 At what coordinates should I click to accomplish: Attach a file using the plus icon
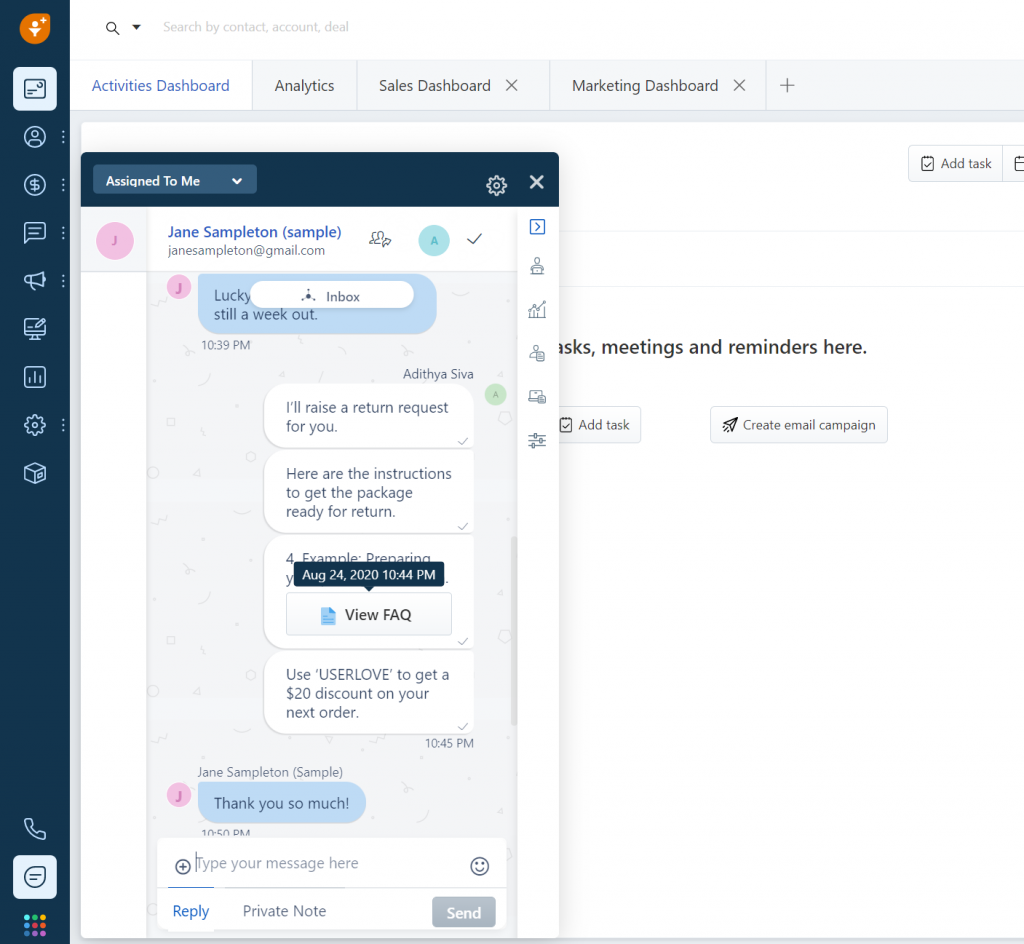tap(183, 865)
